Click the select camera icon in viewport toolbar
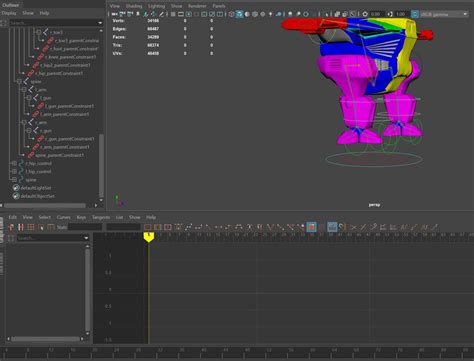474x361 pixels. [114, 14]
